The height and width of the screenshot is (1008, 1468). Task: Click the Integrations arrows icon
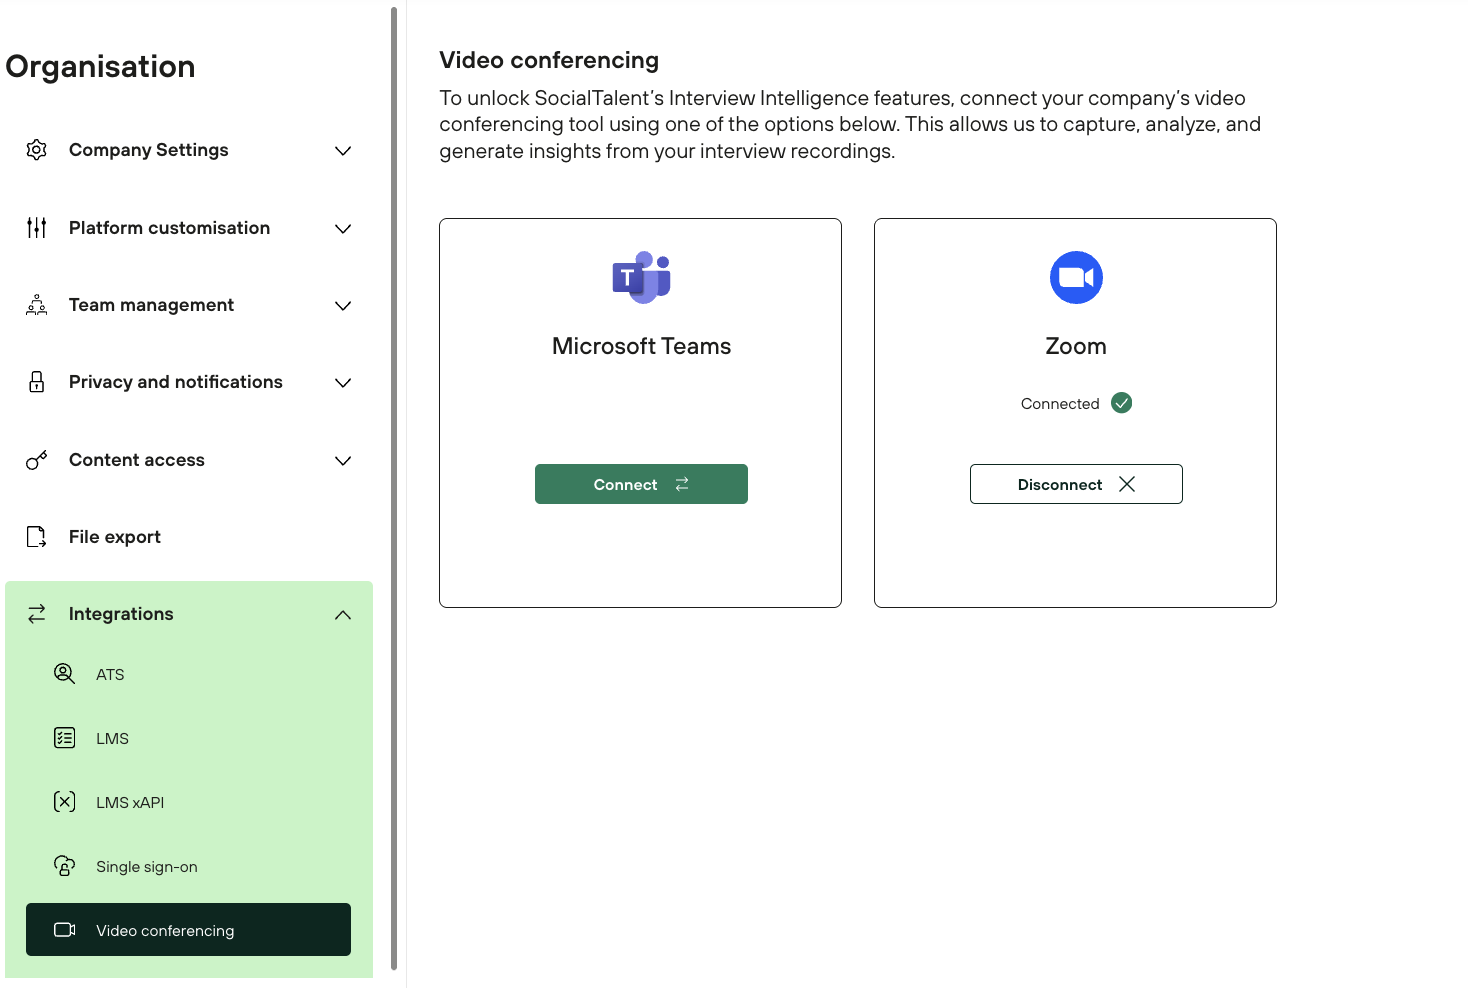[x=37, y=614]
